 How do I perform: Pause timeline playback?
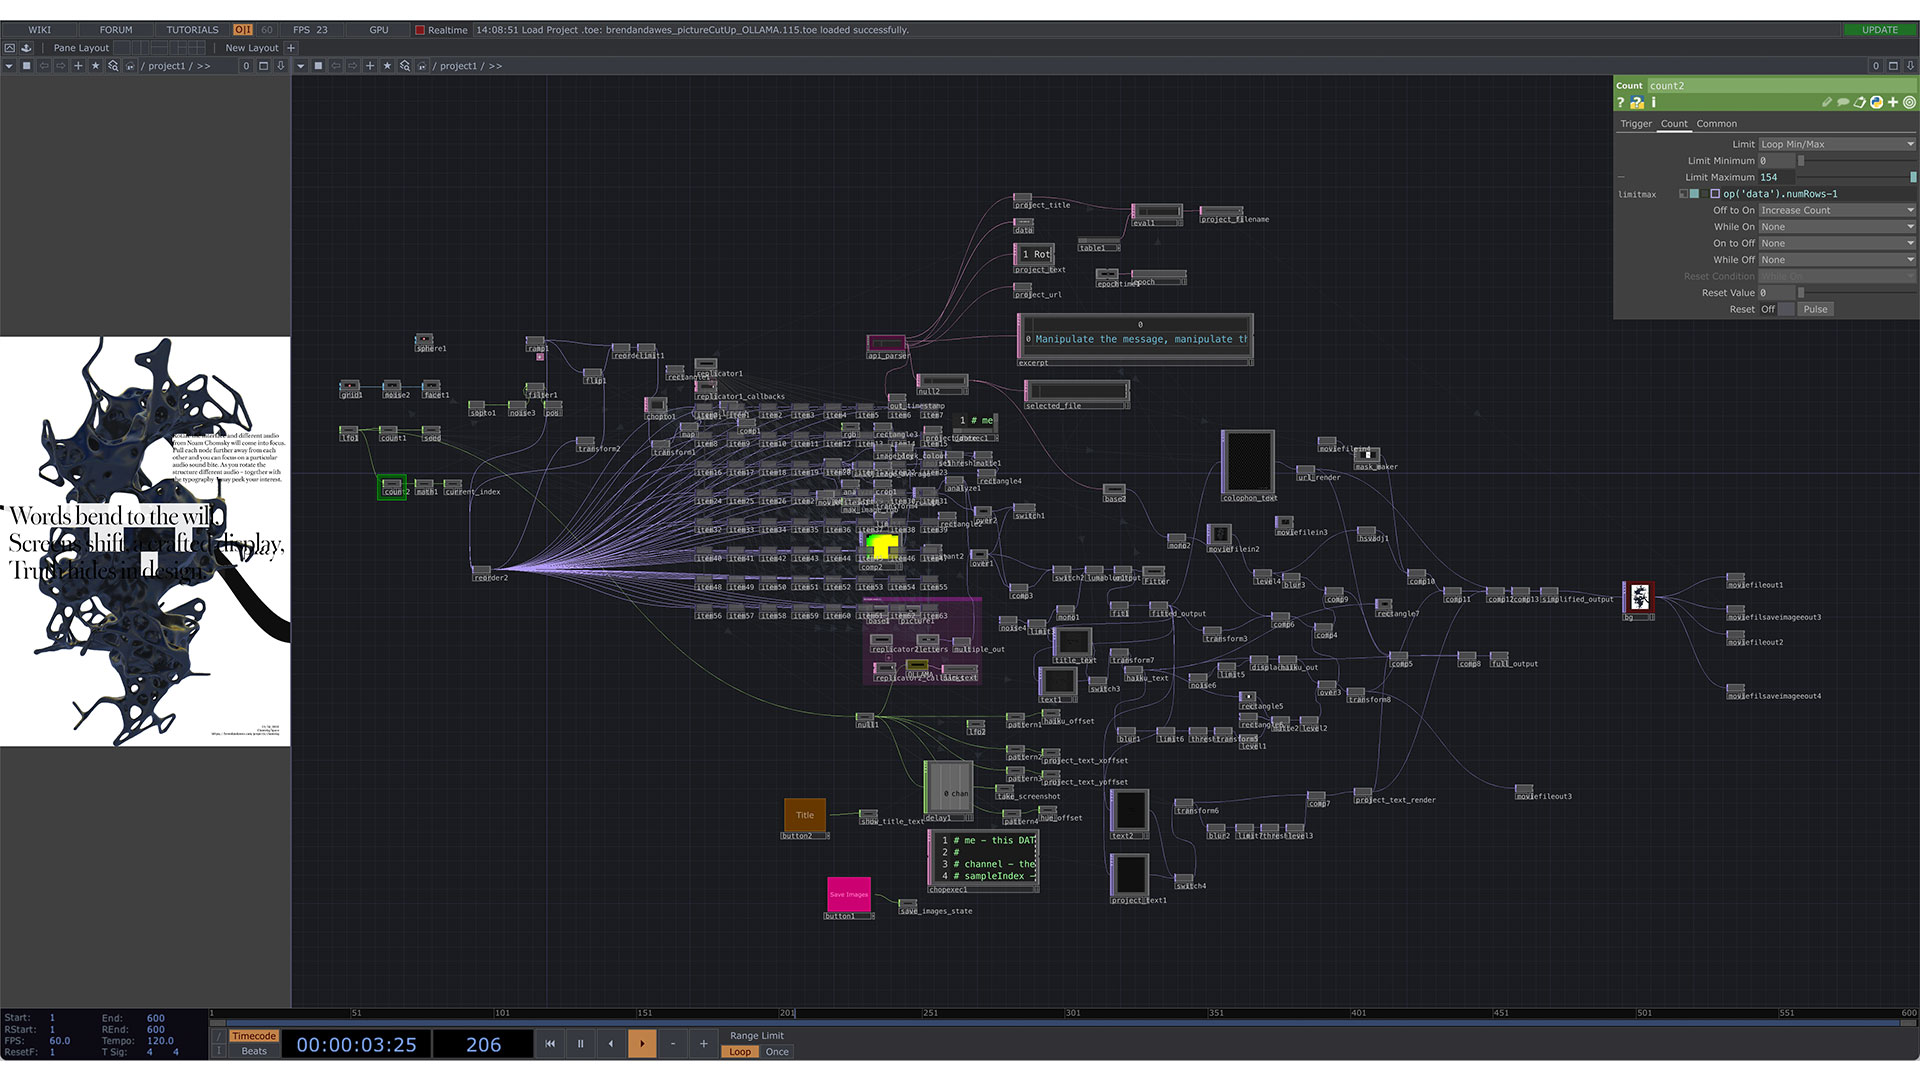pyautogui.click(x=580, y=1044)
